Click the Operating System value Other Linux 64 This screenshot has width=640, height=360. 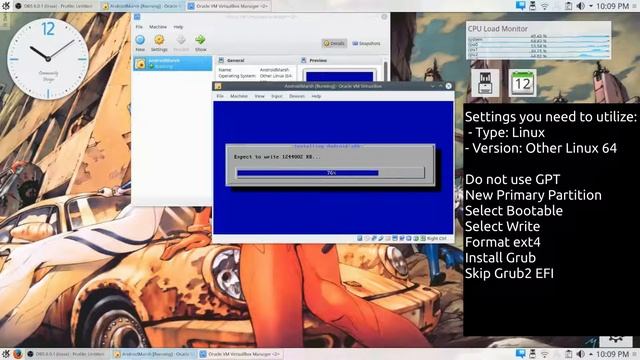click(276, 76)
